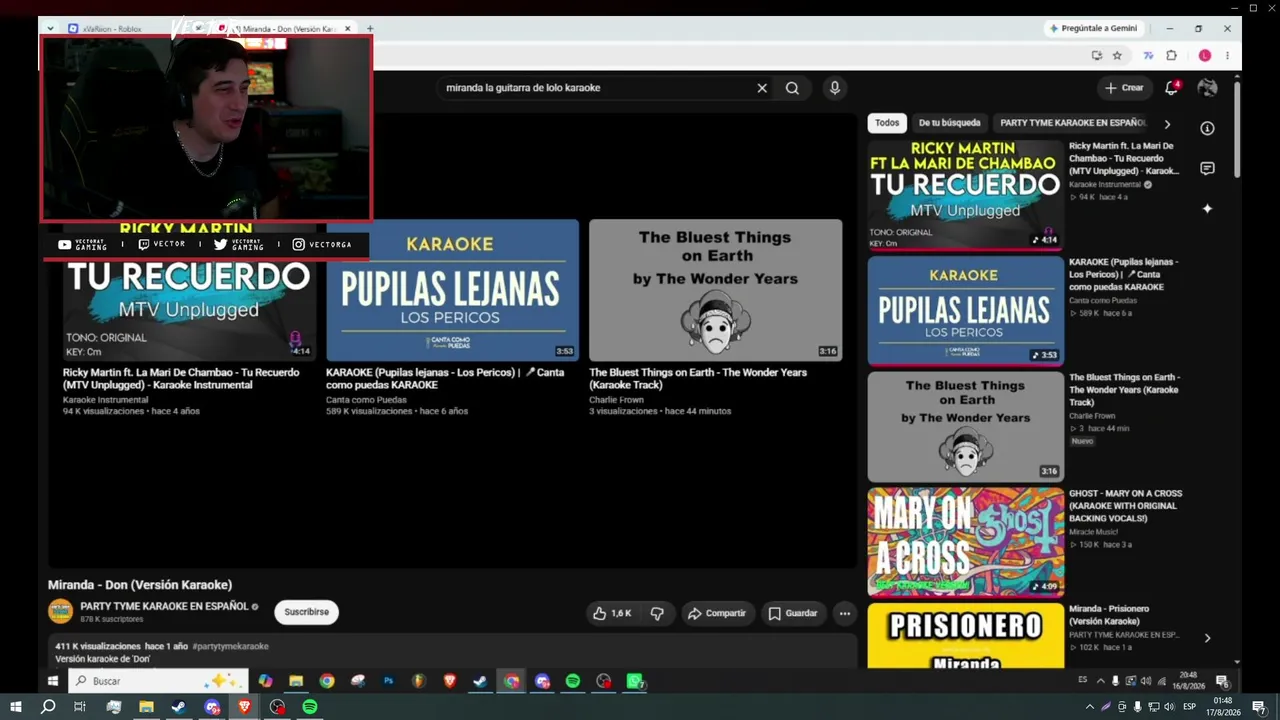Open WhatsApp from the inner taskbar
The height and width of the screenshot is (720, 1280).
click(x=634, y=681)
